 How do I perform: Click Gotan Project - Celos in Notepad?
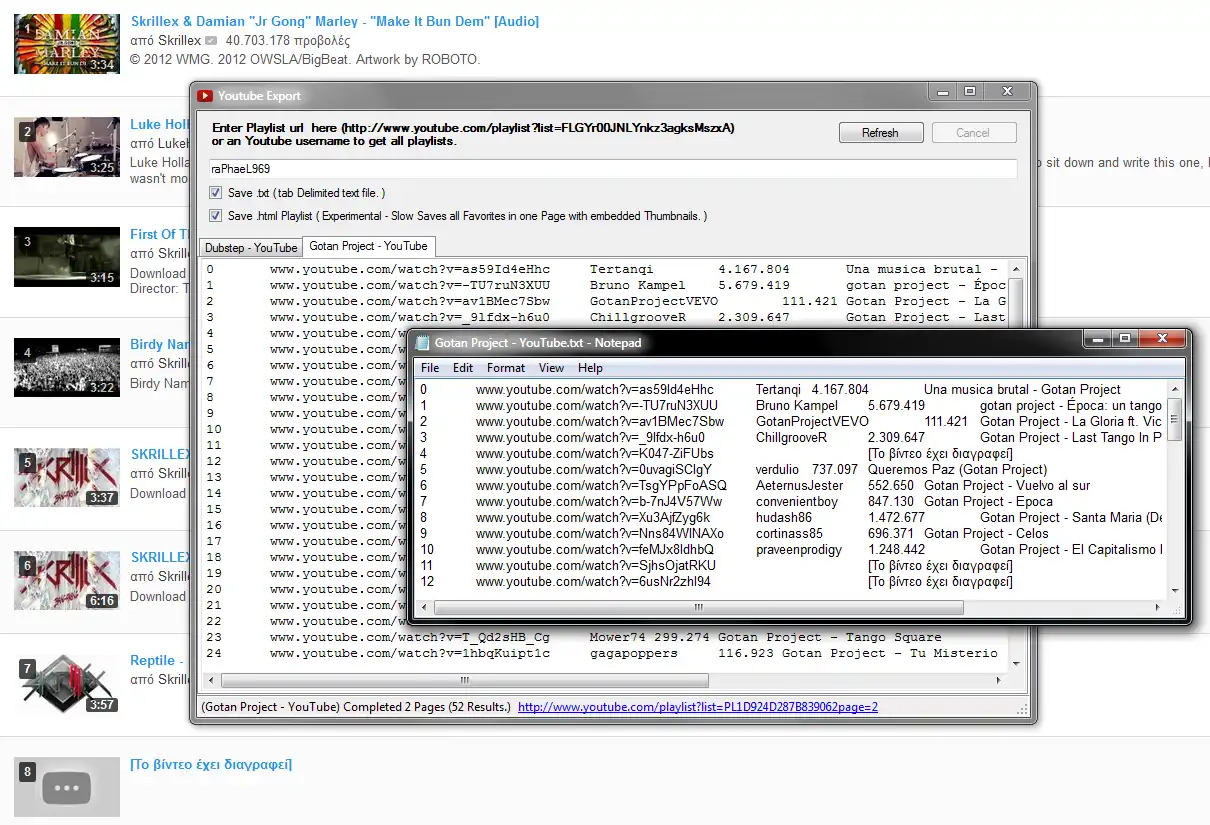[x=987, y=533]
